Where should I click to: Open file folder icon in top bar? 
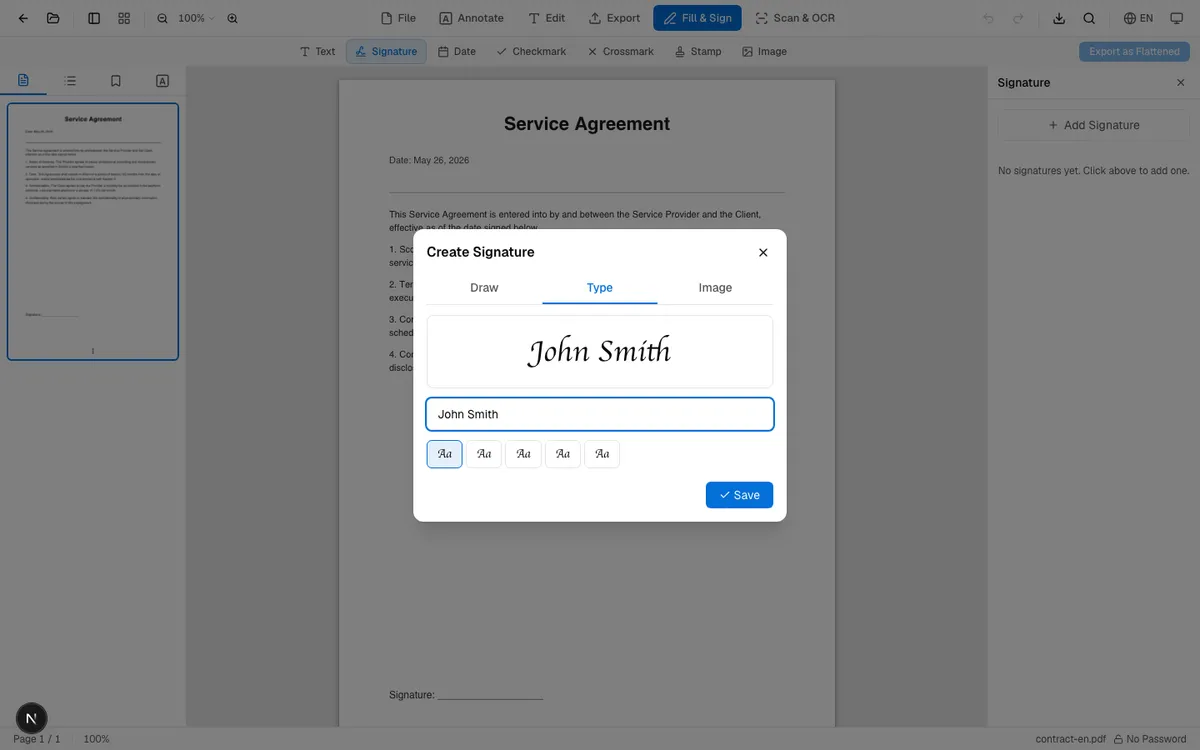(53, 18)
